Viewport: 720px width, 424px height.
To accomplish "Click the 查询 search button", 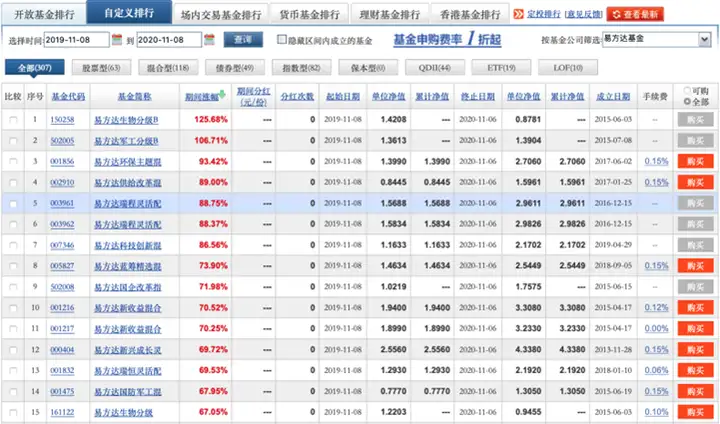I will (x=243, y=40).
